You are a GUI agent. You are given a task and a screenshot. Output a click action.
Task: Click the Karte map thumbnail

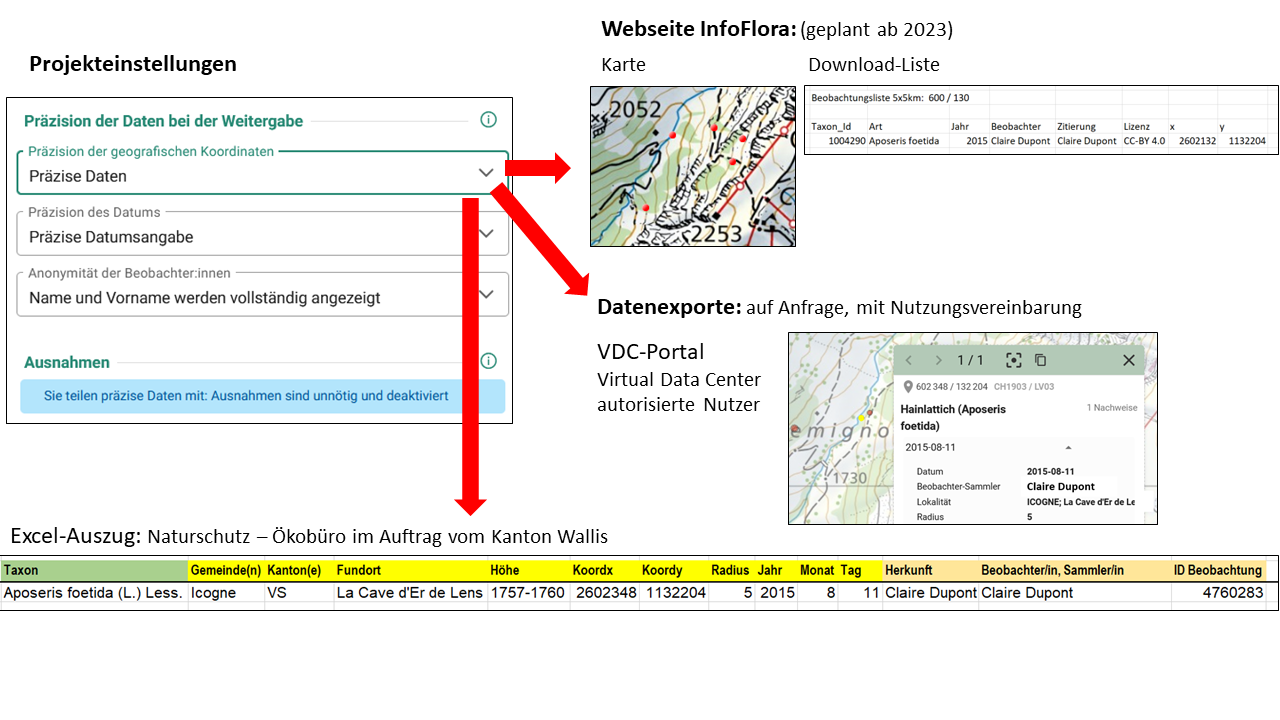[x=692, y=166]
